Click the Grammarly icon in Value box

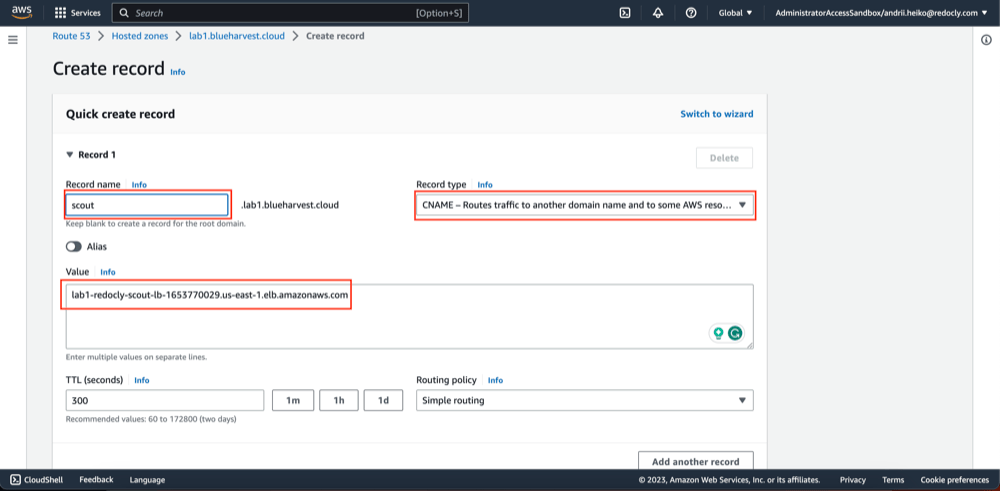click(735, 333)
